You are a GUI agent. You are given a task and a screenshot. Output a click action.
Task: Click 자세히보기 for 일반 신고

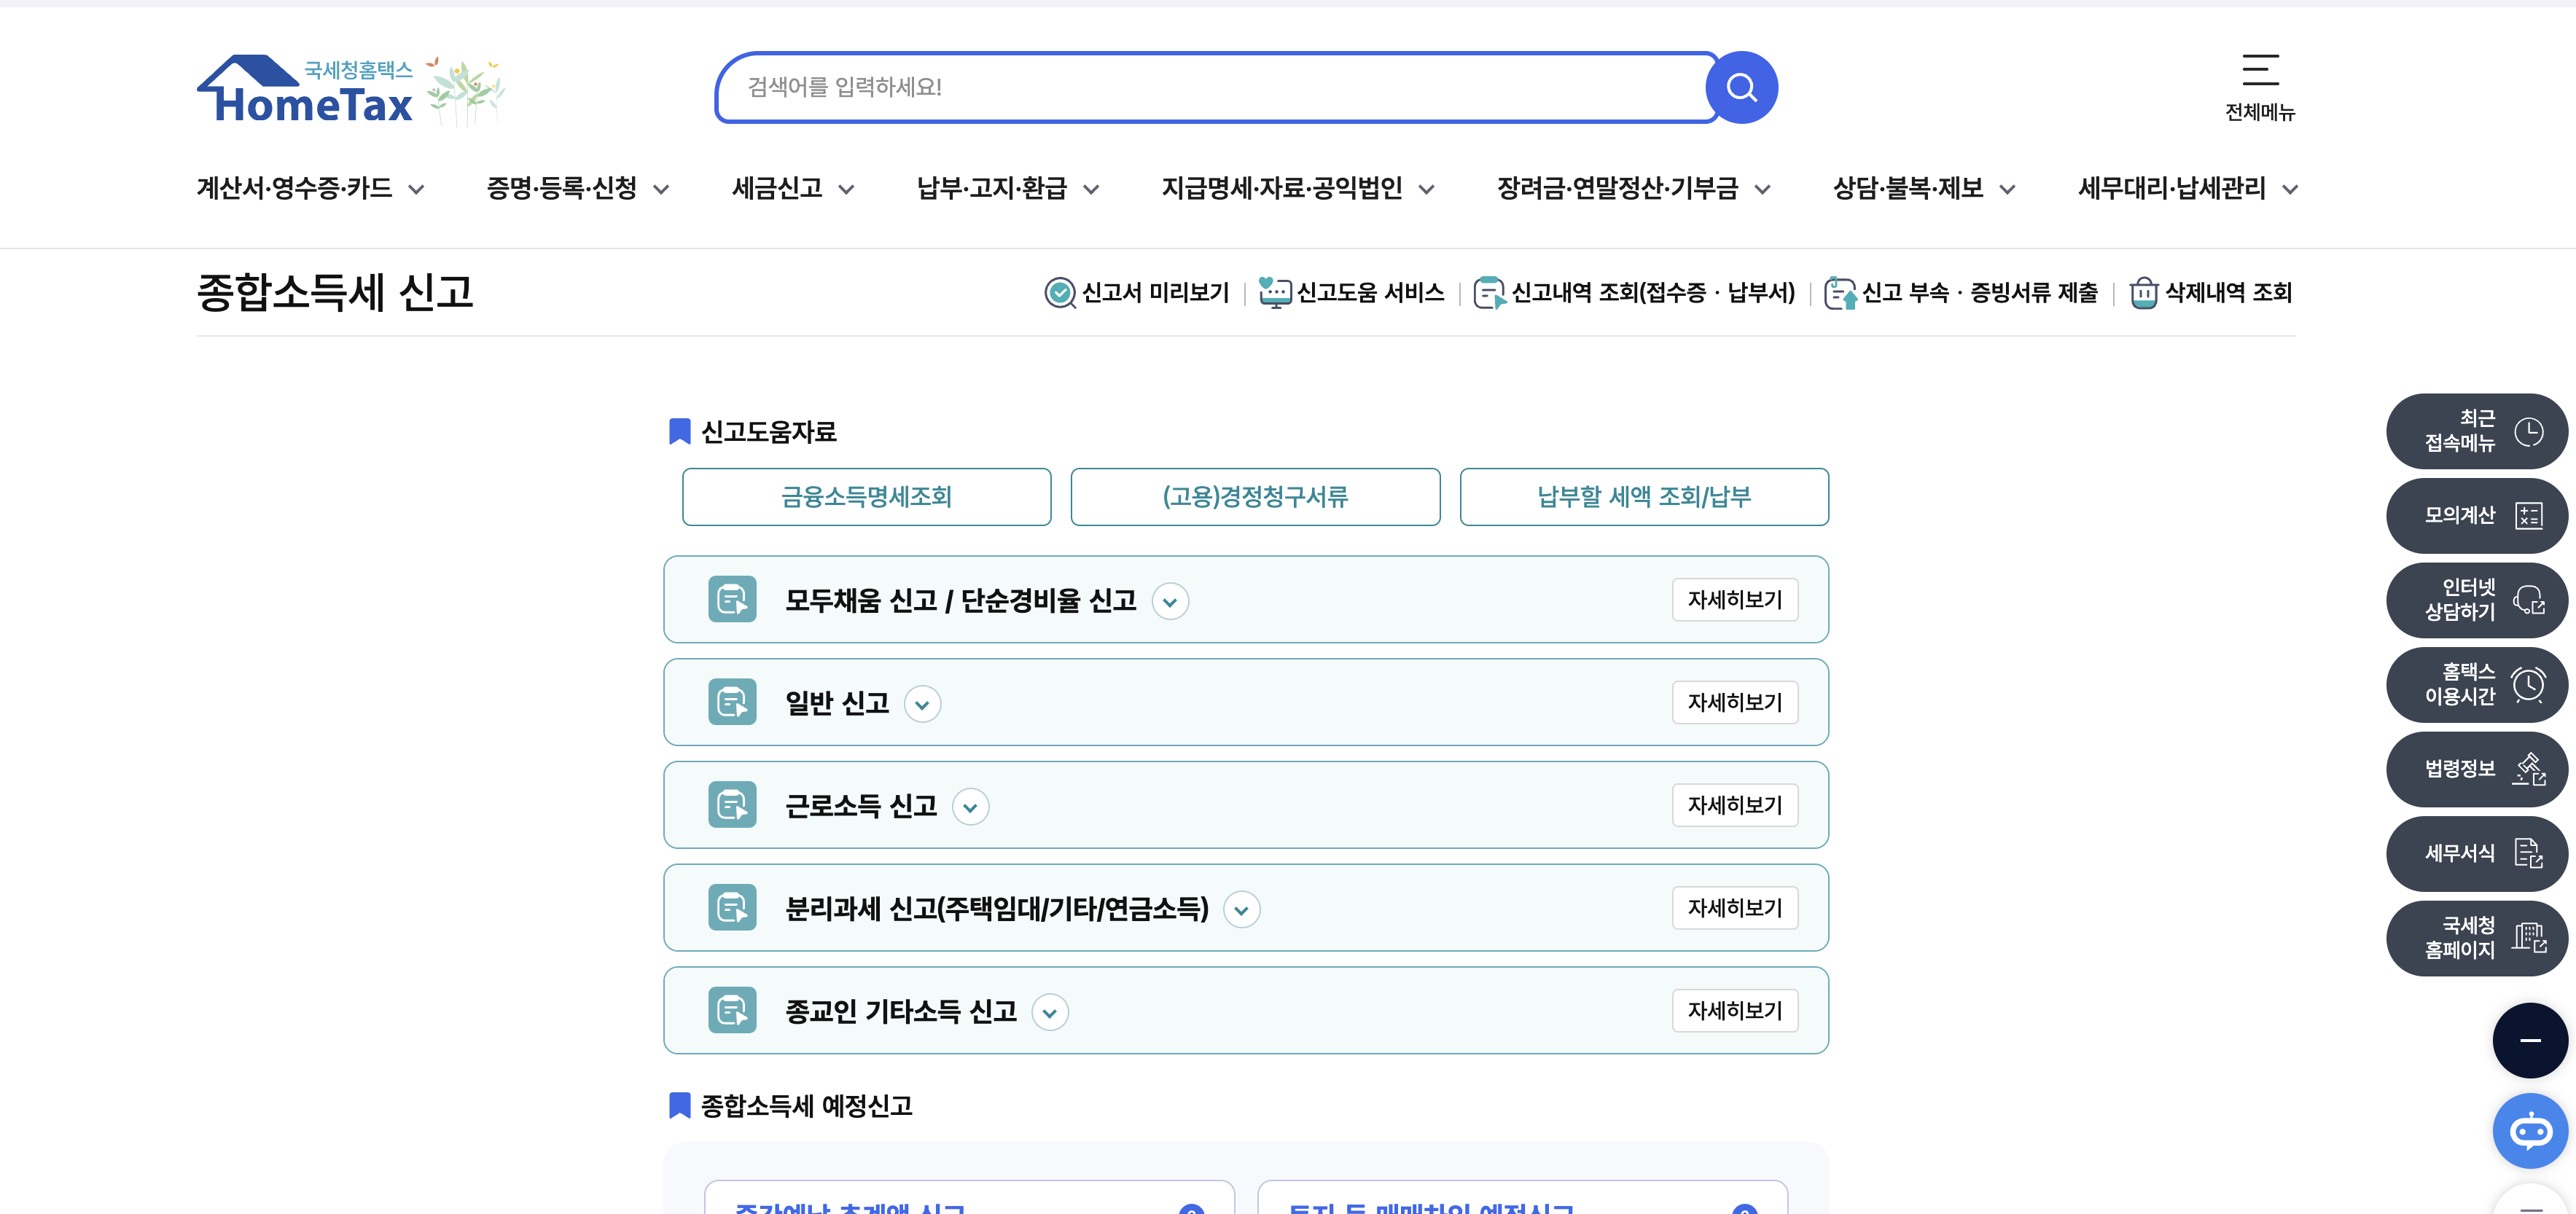pos(1734,703)
